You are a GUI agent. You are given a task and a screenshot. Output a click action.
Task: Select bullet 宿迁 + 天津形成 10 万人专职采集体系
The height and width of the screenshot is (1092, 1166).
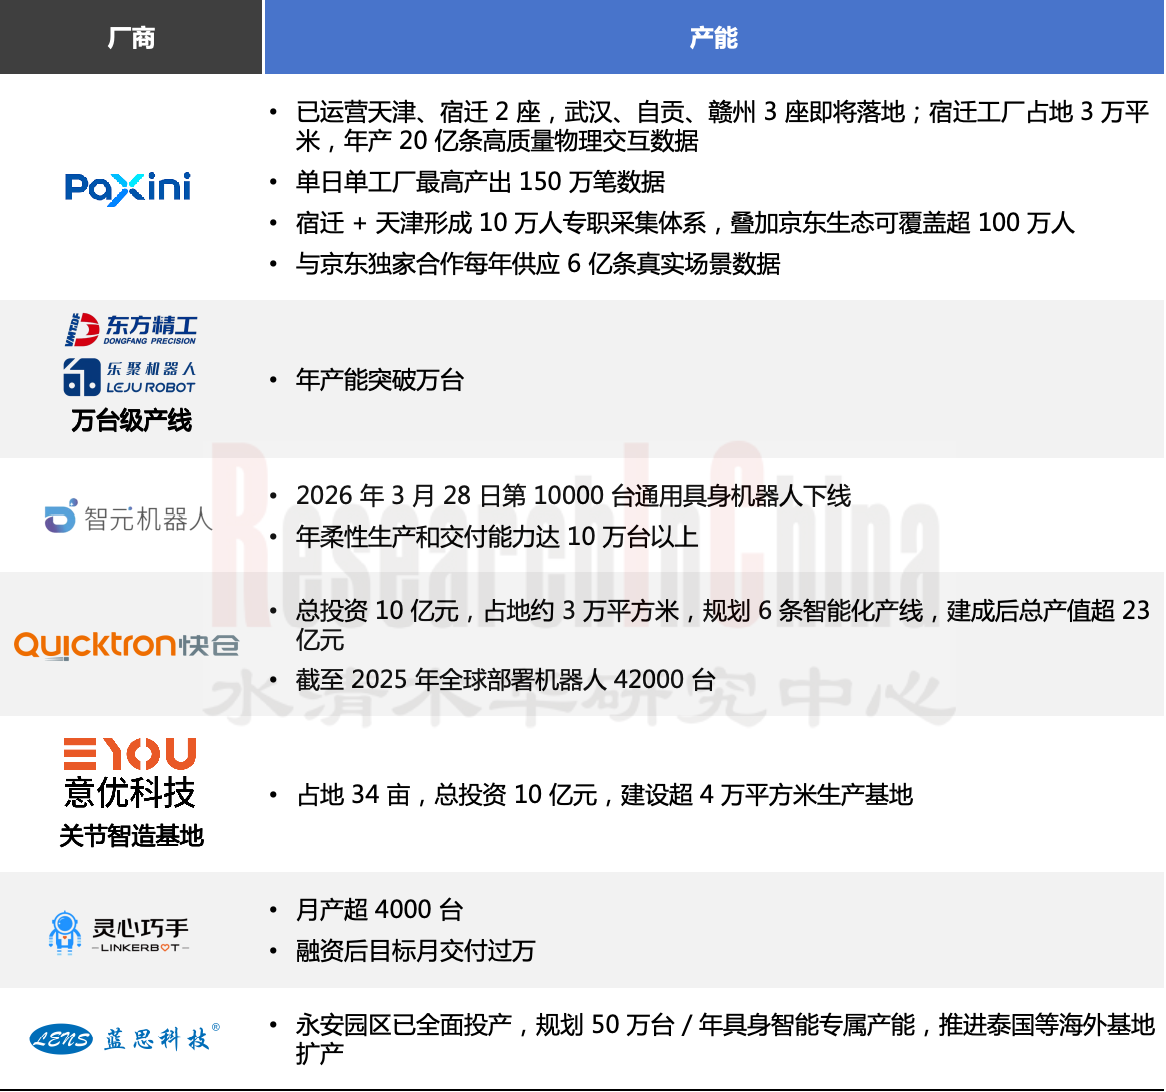point(685,222)
